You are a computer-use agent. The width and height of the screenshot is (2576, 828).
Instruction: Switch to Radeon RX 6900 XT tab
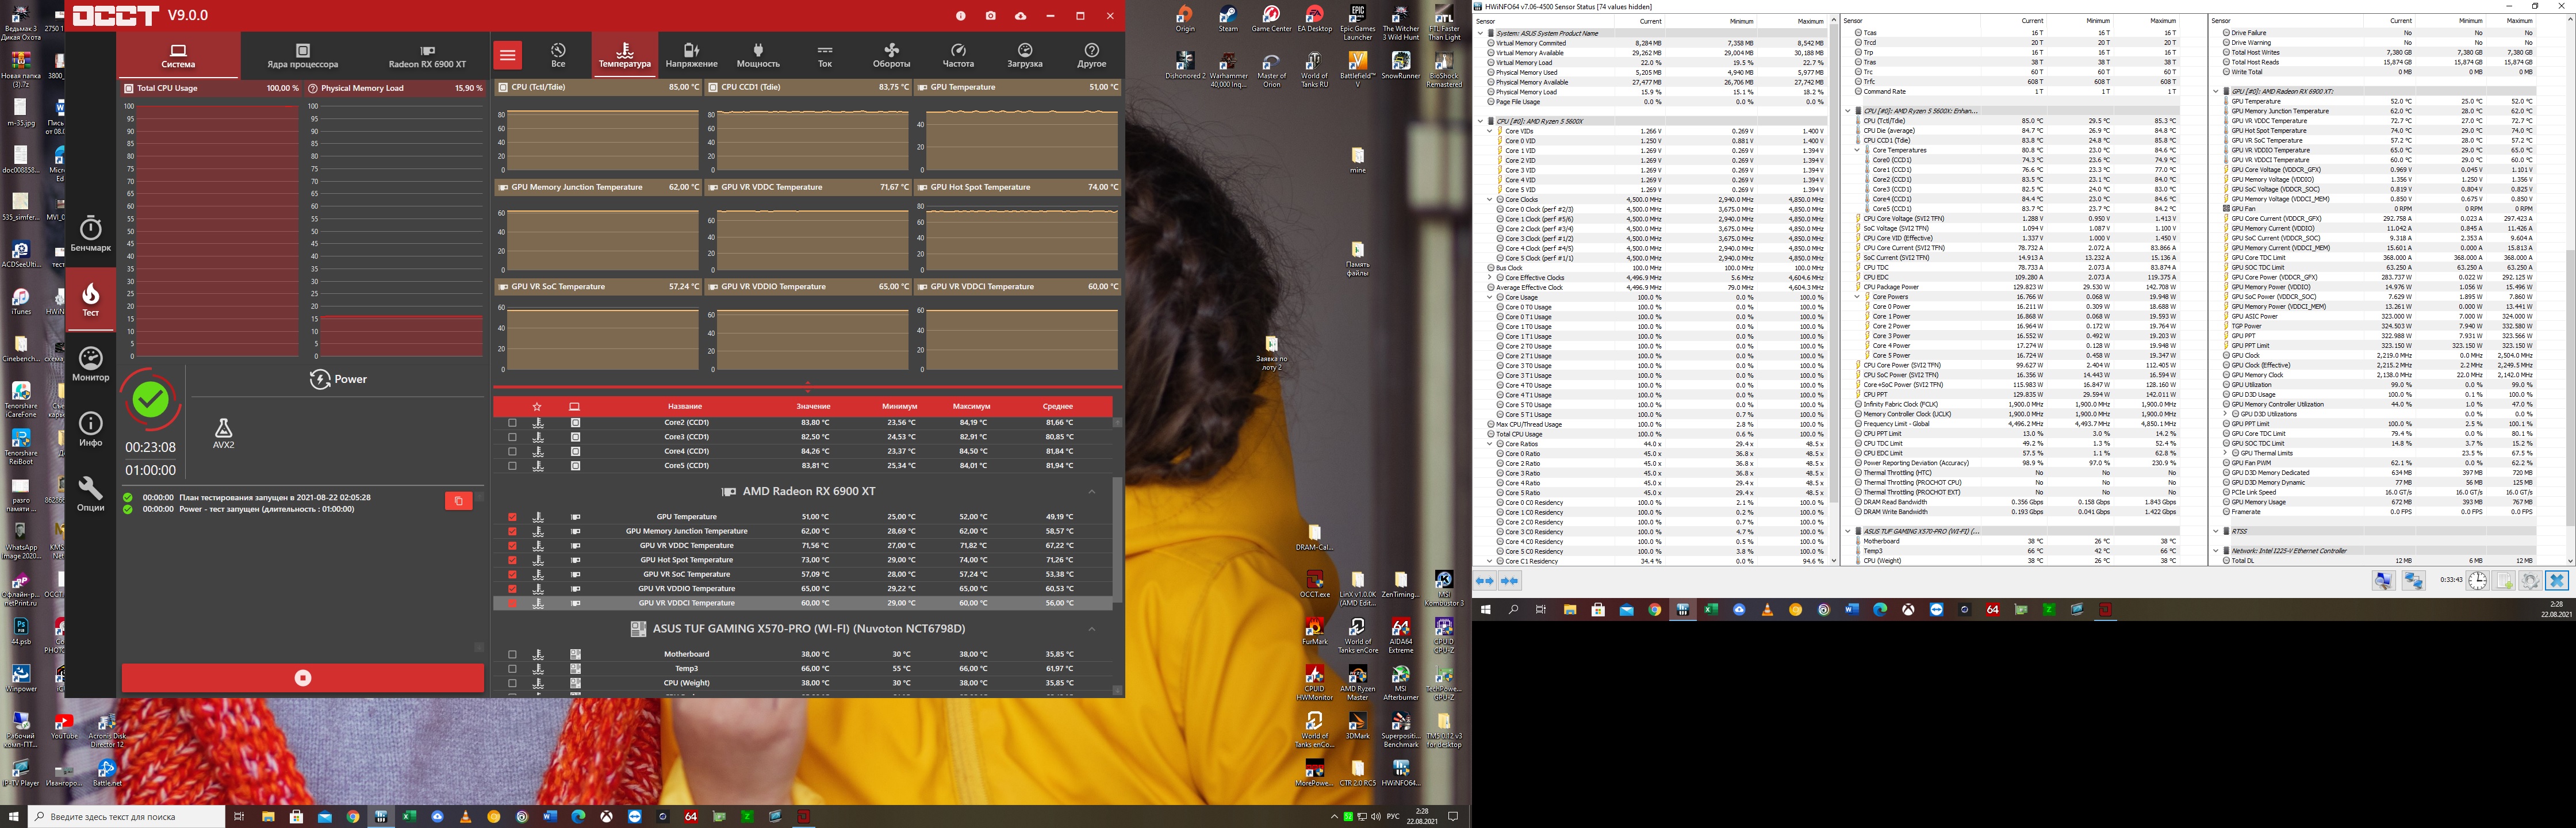click(427, 56)
